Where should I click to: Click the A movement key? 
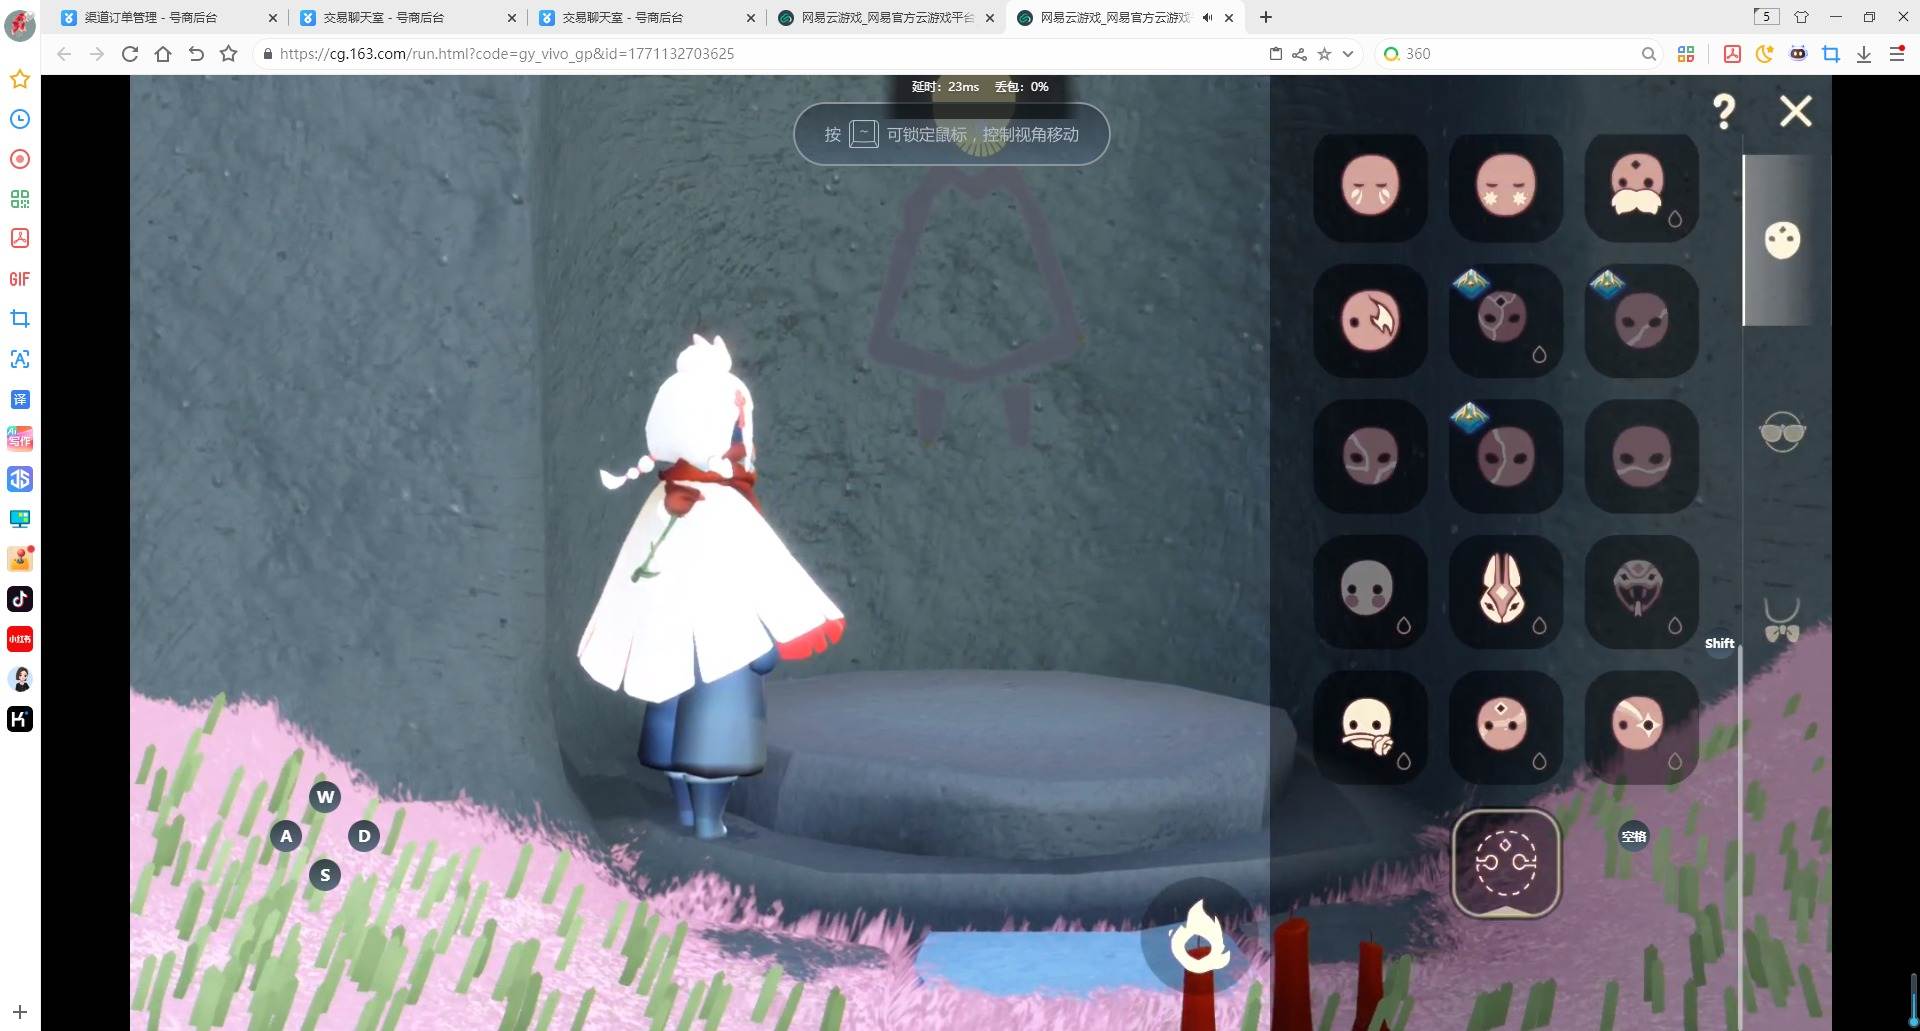pyautogui.click(x=286, y=836)
